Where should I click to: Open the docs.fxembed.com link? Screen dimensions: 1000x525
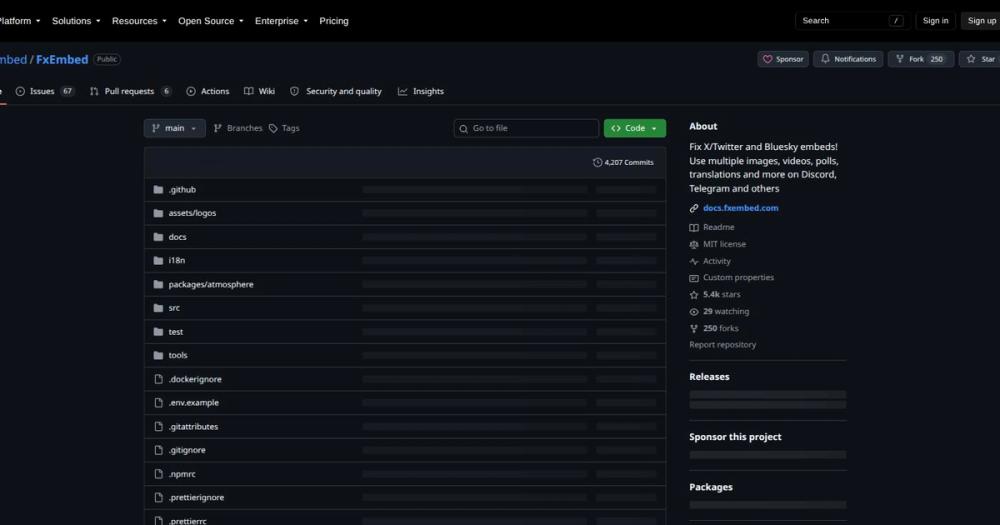pos(740,208)
